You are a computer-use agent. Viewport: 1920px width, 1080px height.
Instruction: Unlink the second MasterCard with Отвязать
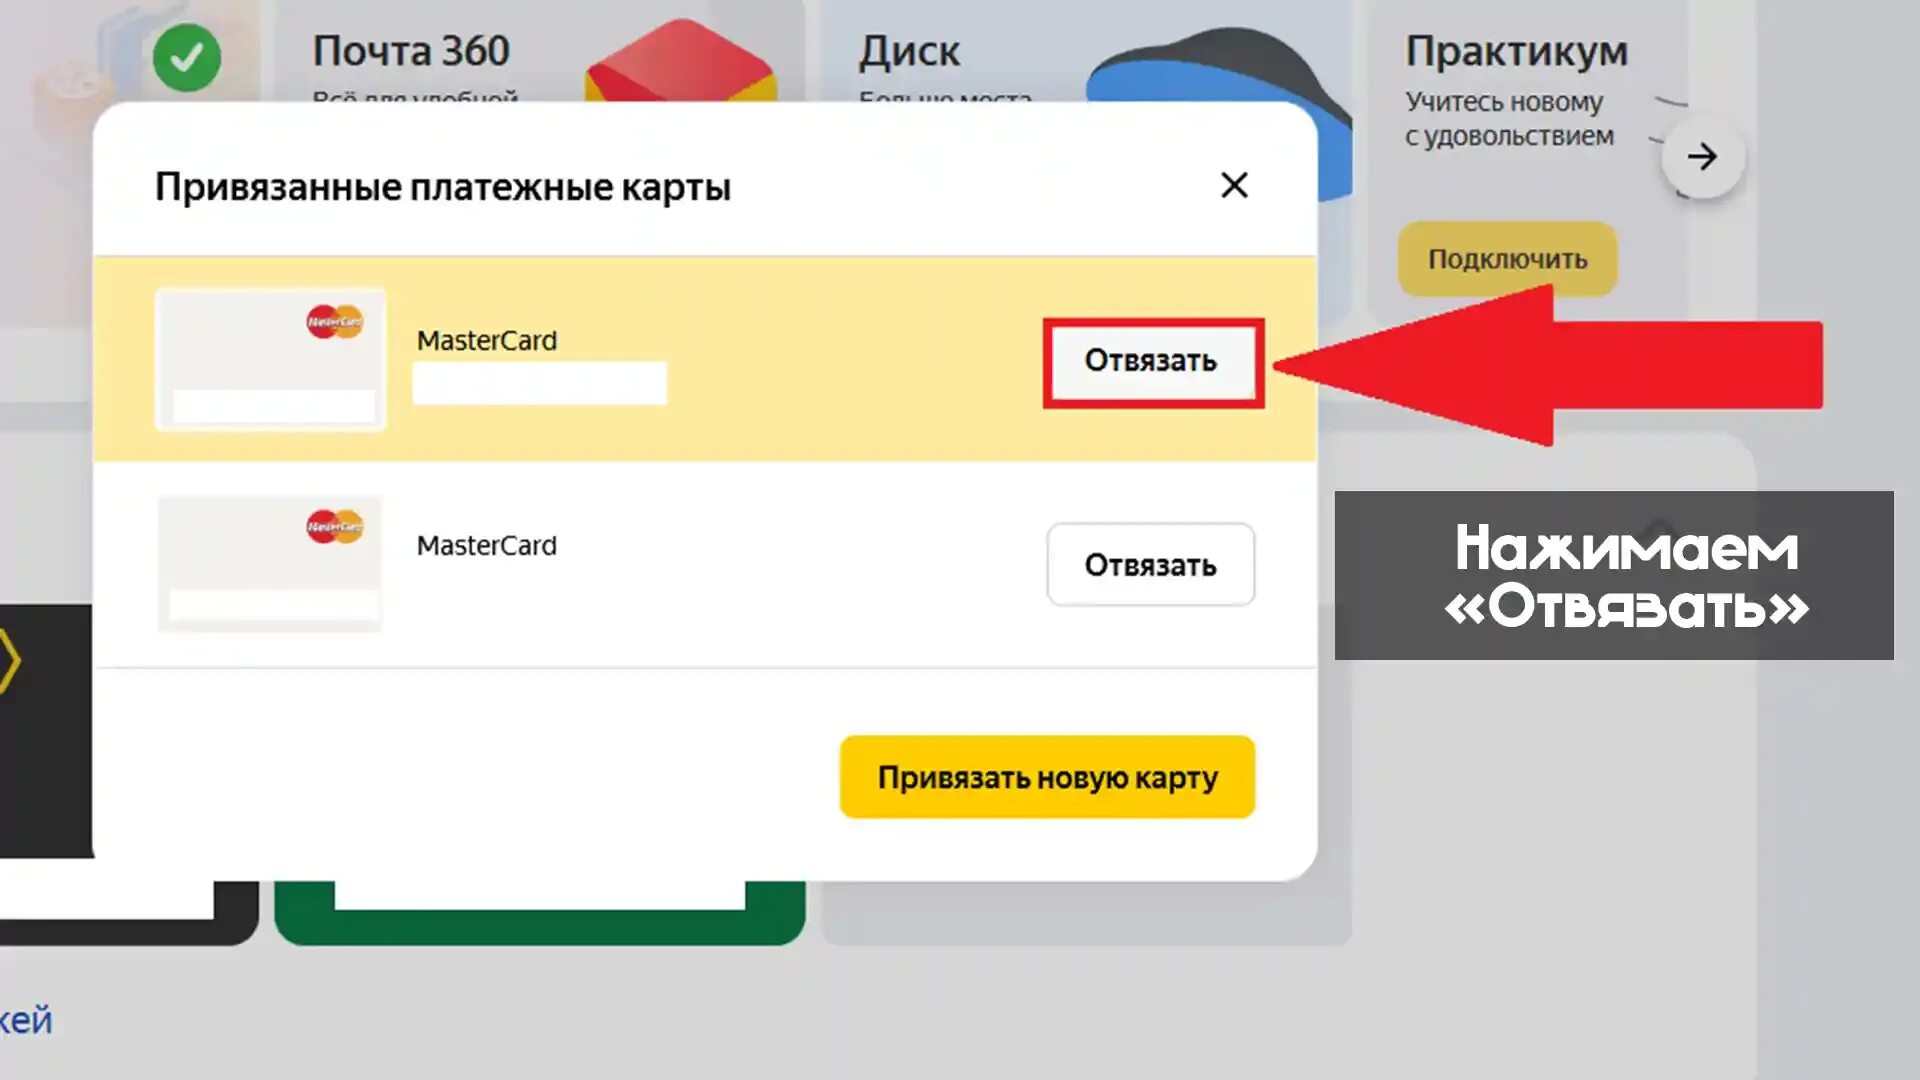pyautogui.click(x=1150, y=565)
